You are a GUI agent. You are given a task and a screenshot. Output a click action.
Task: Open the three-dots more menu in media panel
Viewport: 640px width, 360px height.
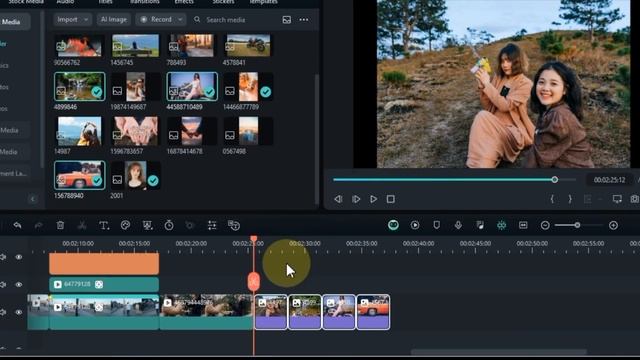[x=304, y=20]
